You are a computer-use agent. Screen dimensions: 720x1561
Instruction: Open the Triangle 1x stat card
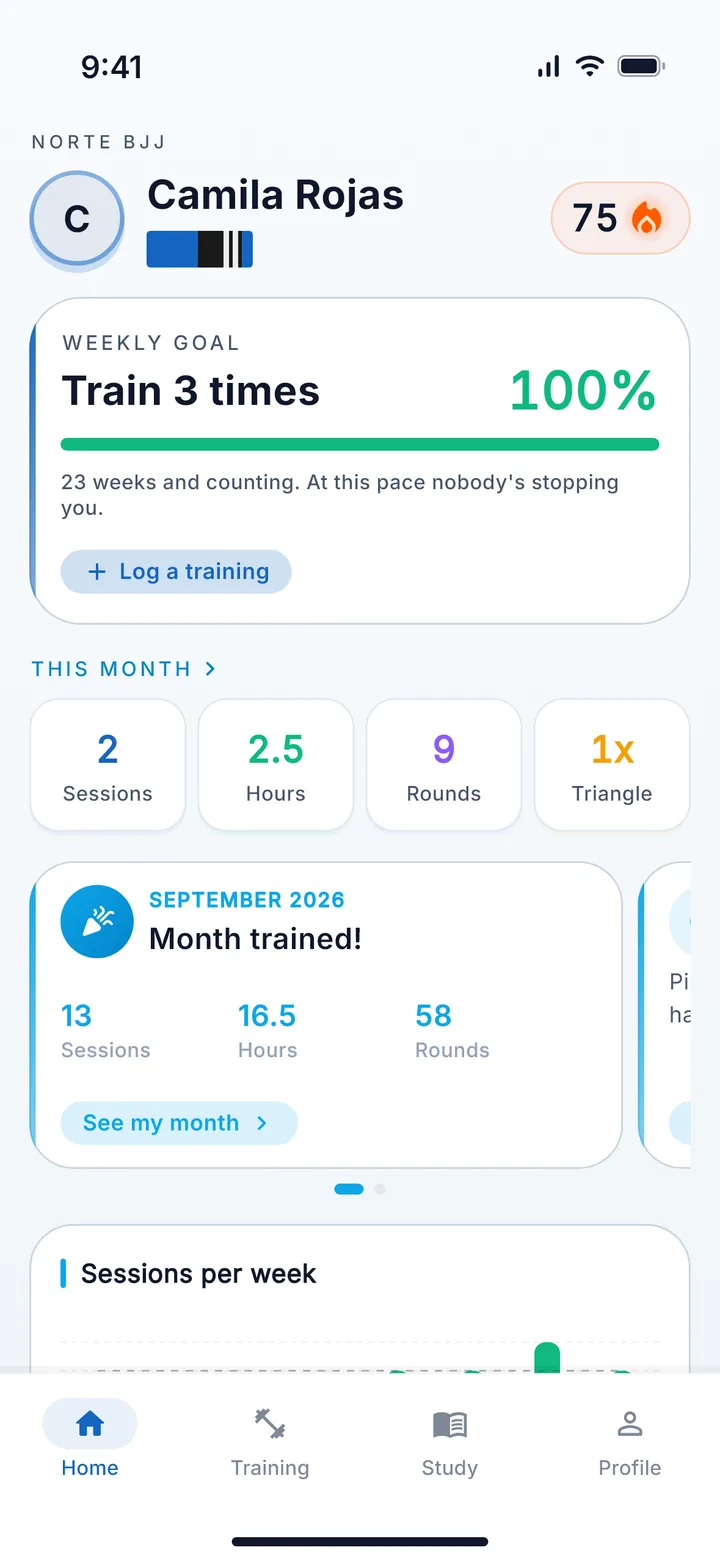tap(612, 765)
